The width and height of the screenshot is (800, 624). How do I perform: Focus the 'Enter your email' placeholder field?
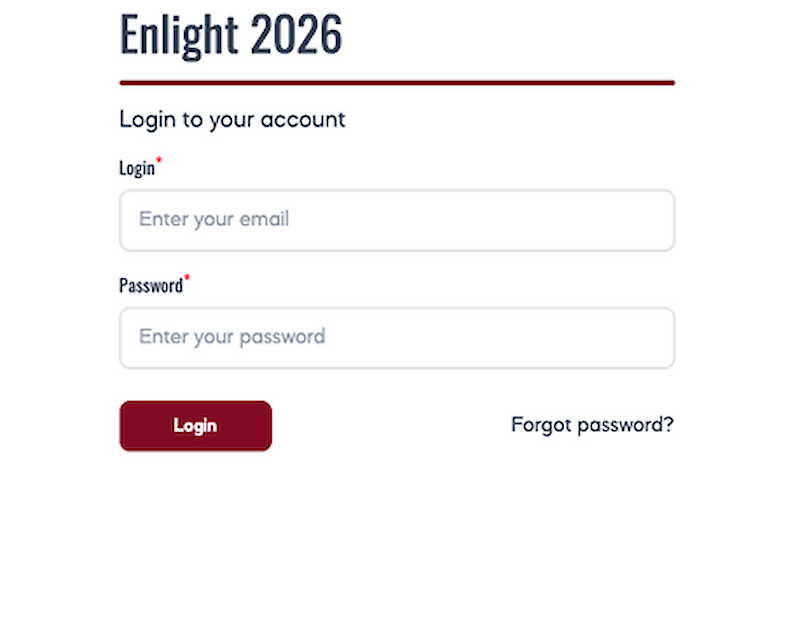point(397,220)
